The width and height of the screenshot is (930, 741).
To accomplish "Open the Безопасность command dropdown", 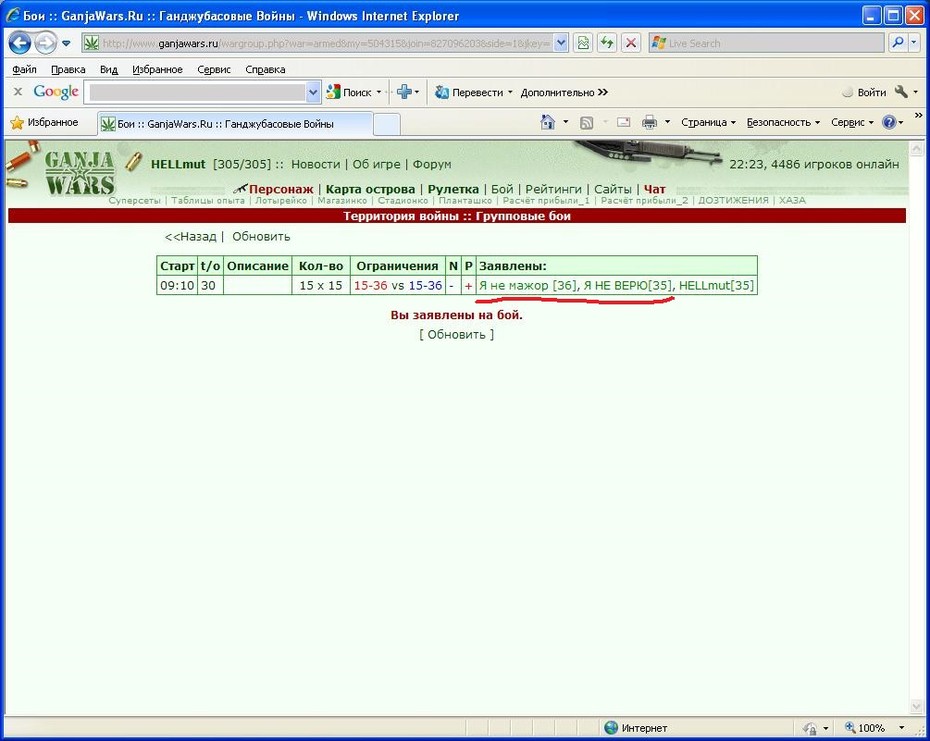I will click(x=783, y=122).
